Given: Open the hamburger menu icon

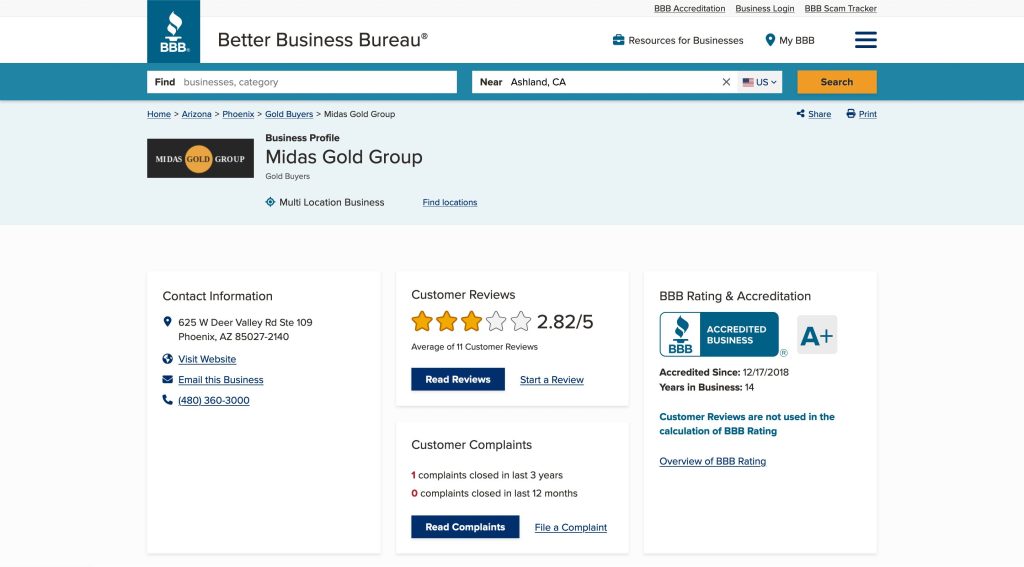Looking at the screenshot, I should pyautogui.click(x=865, y=40).
